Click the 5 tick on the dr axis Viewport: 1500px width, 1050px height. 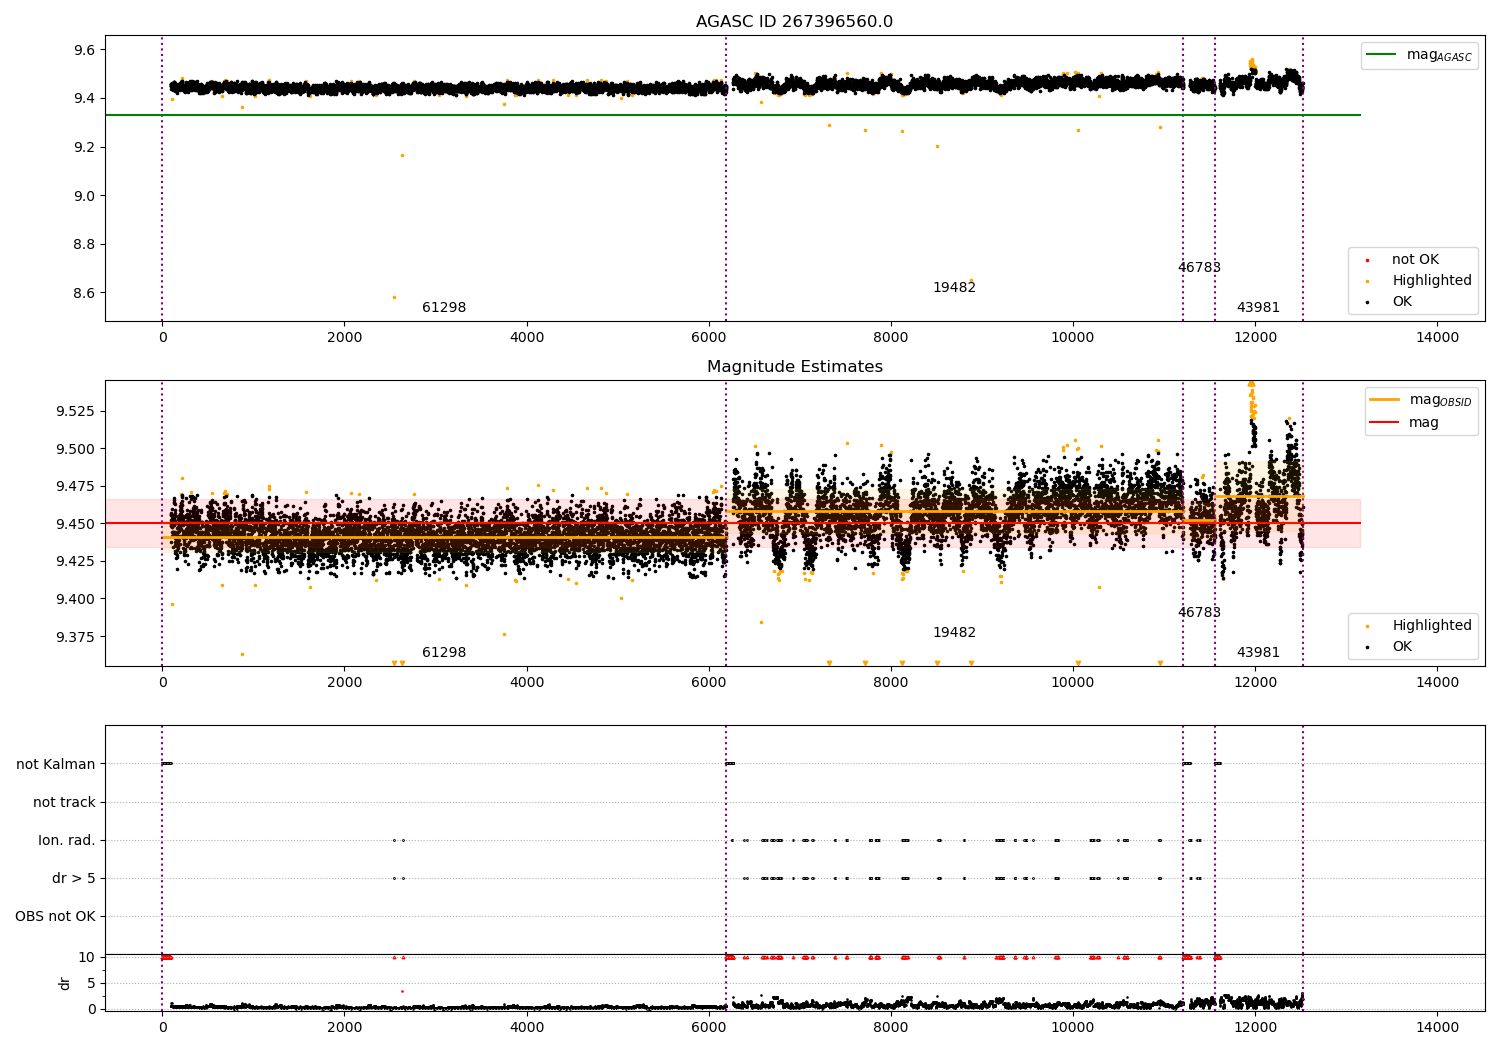(x=91, y=983)
